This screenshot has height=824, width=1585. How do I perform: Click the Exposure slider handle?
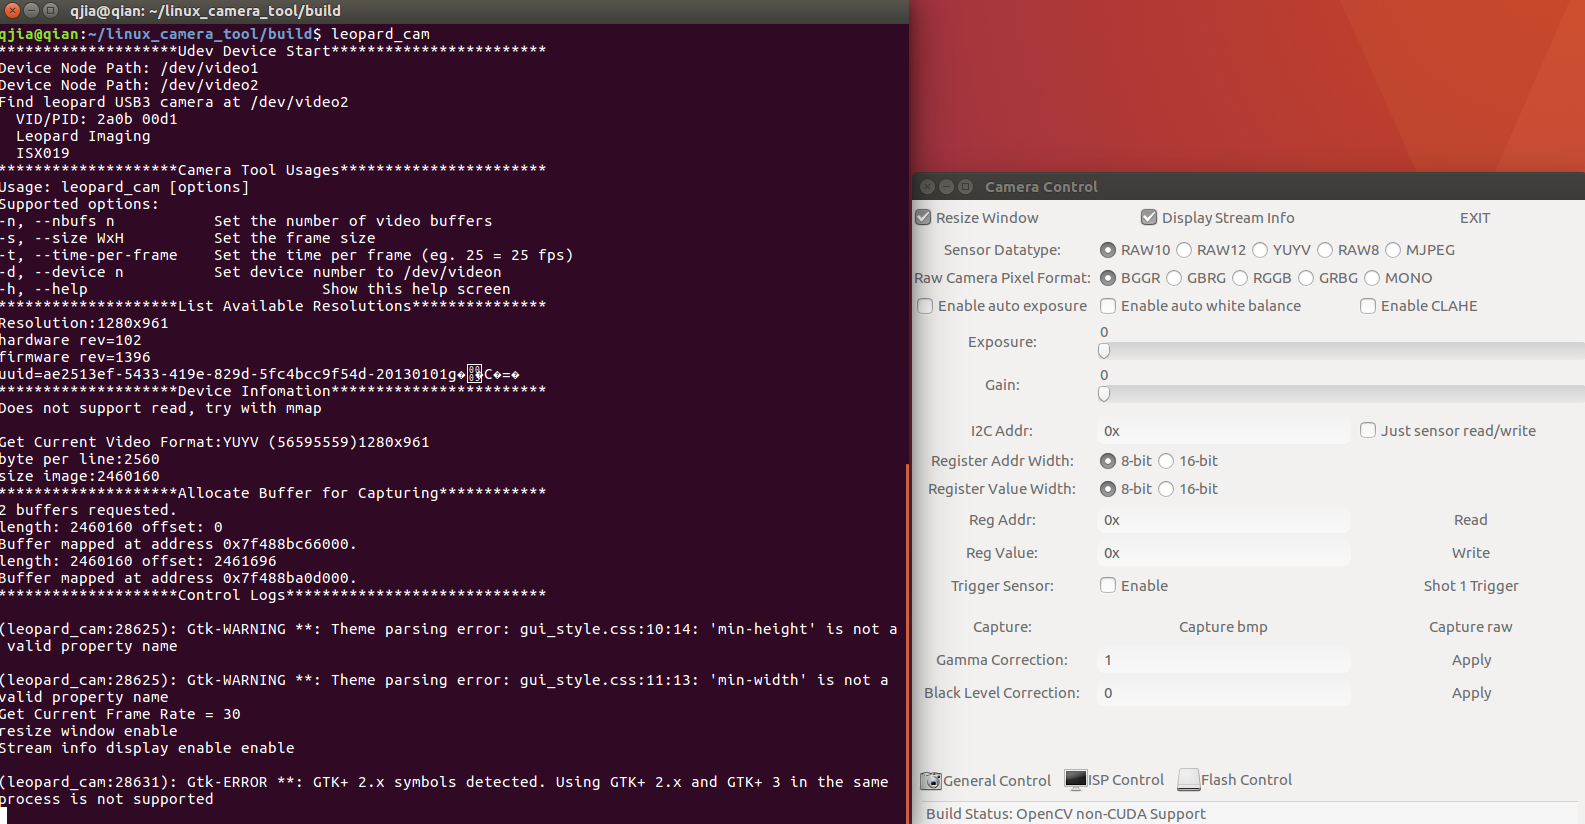point(1104,351)
